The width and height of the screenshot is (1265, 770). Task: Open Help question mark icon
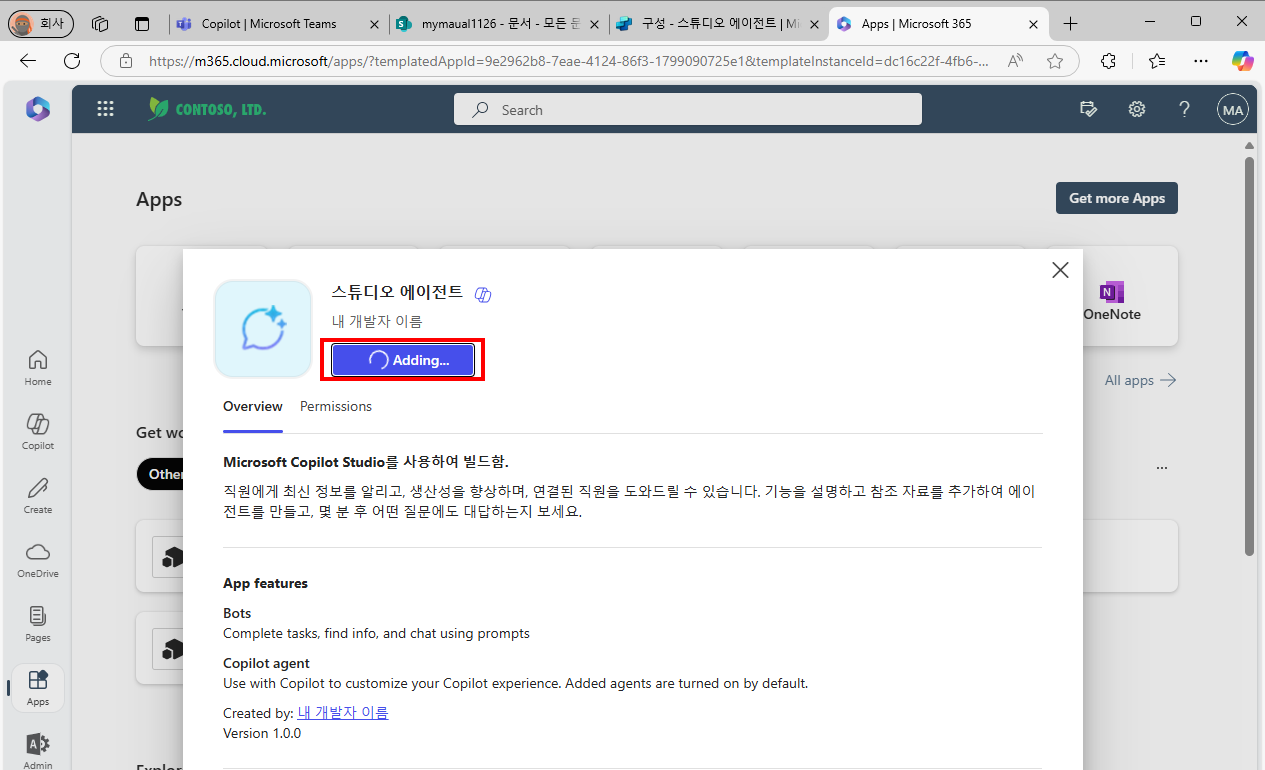(1184, 109)
